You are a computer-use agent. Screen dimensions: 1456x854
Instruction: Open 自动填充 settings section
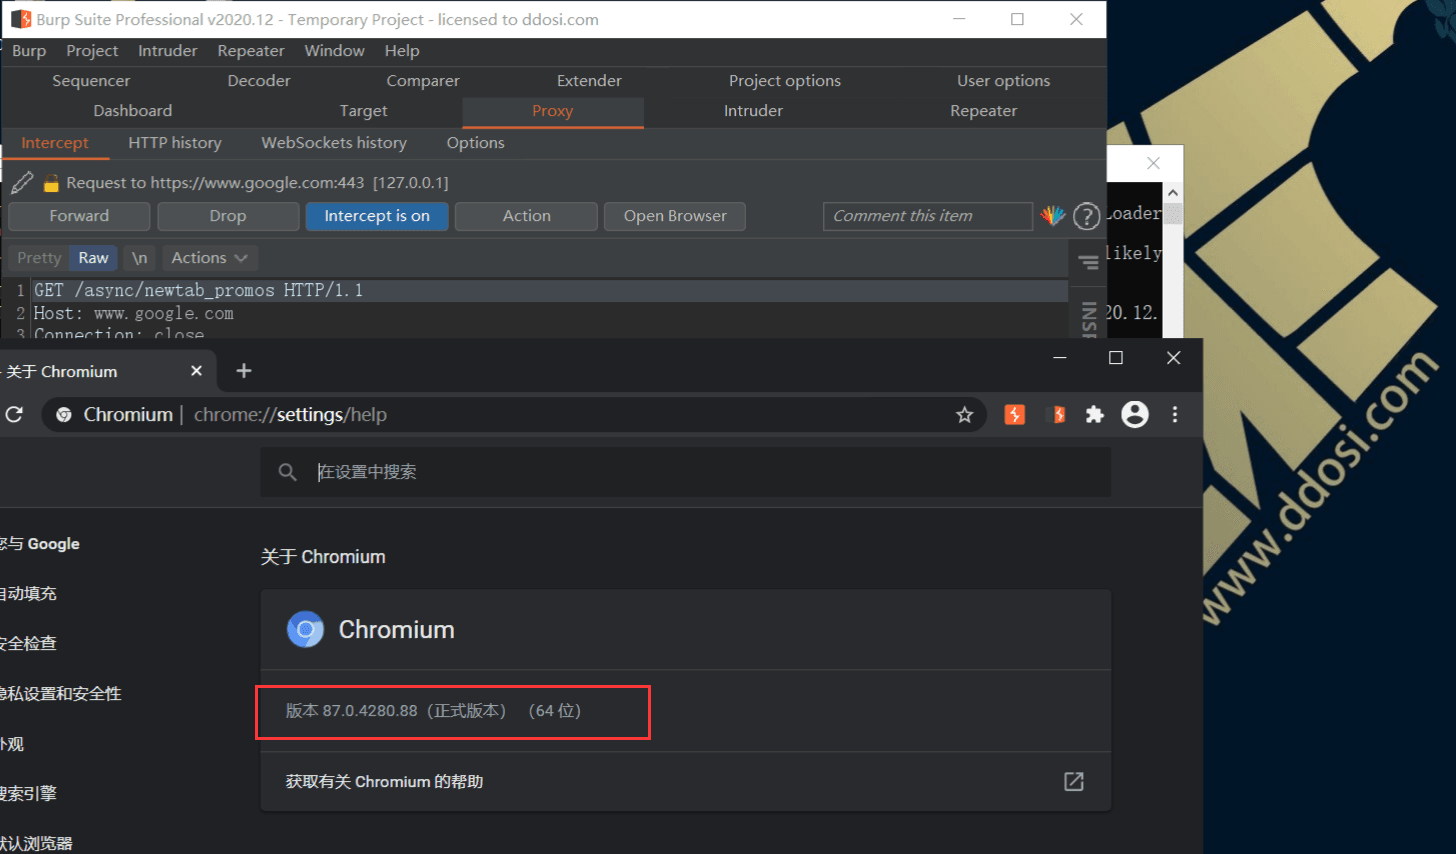(x=28, y=593)
